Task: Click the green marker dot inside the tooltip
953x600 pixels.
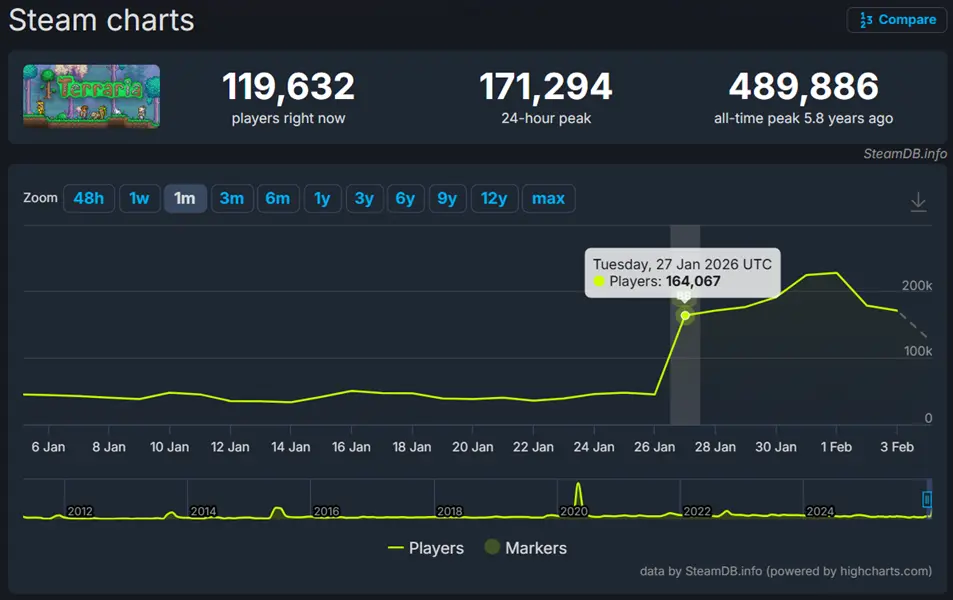Action: (x=600, y=282)
